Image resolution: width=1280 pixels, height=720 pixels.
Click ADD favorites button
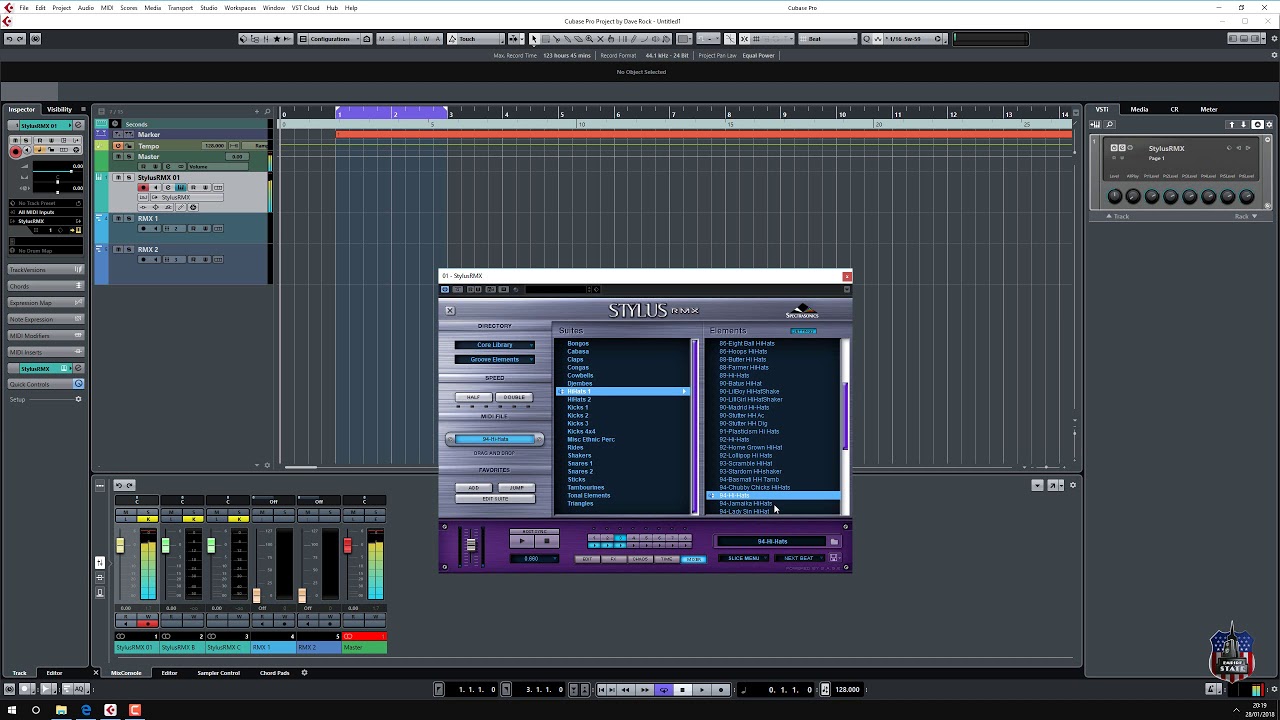click(x=474, y=488)
